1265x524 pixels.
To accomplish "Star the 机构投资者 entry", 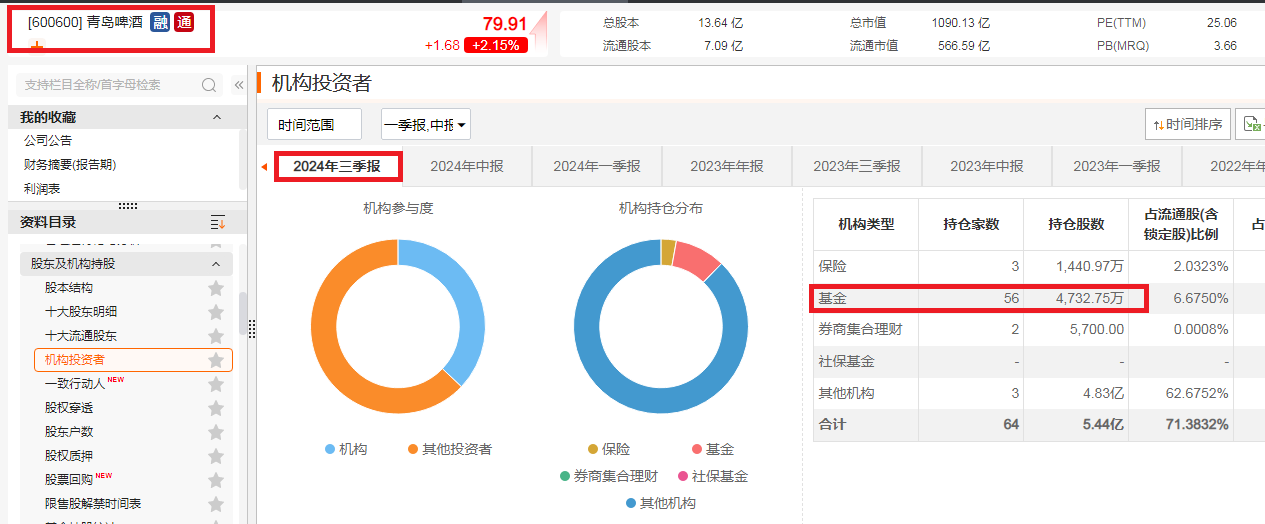I will 216,360.
